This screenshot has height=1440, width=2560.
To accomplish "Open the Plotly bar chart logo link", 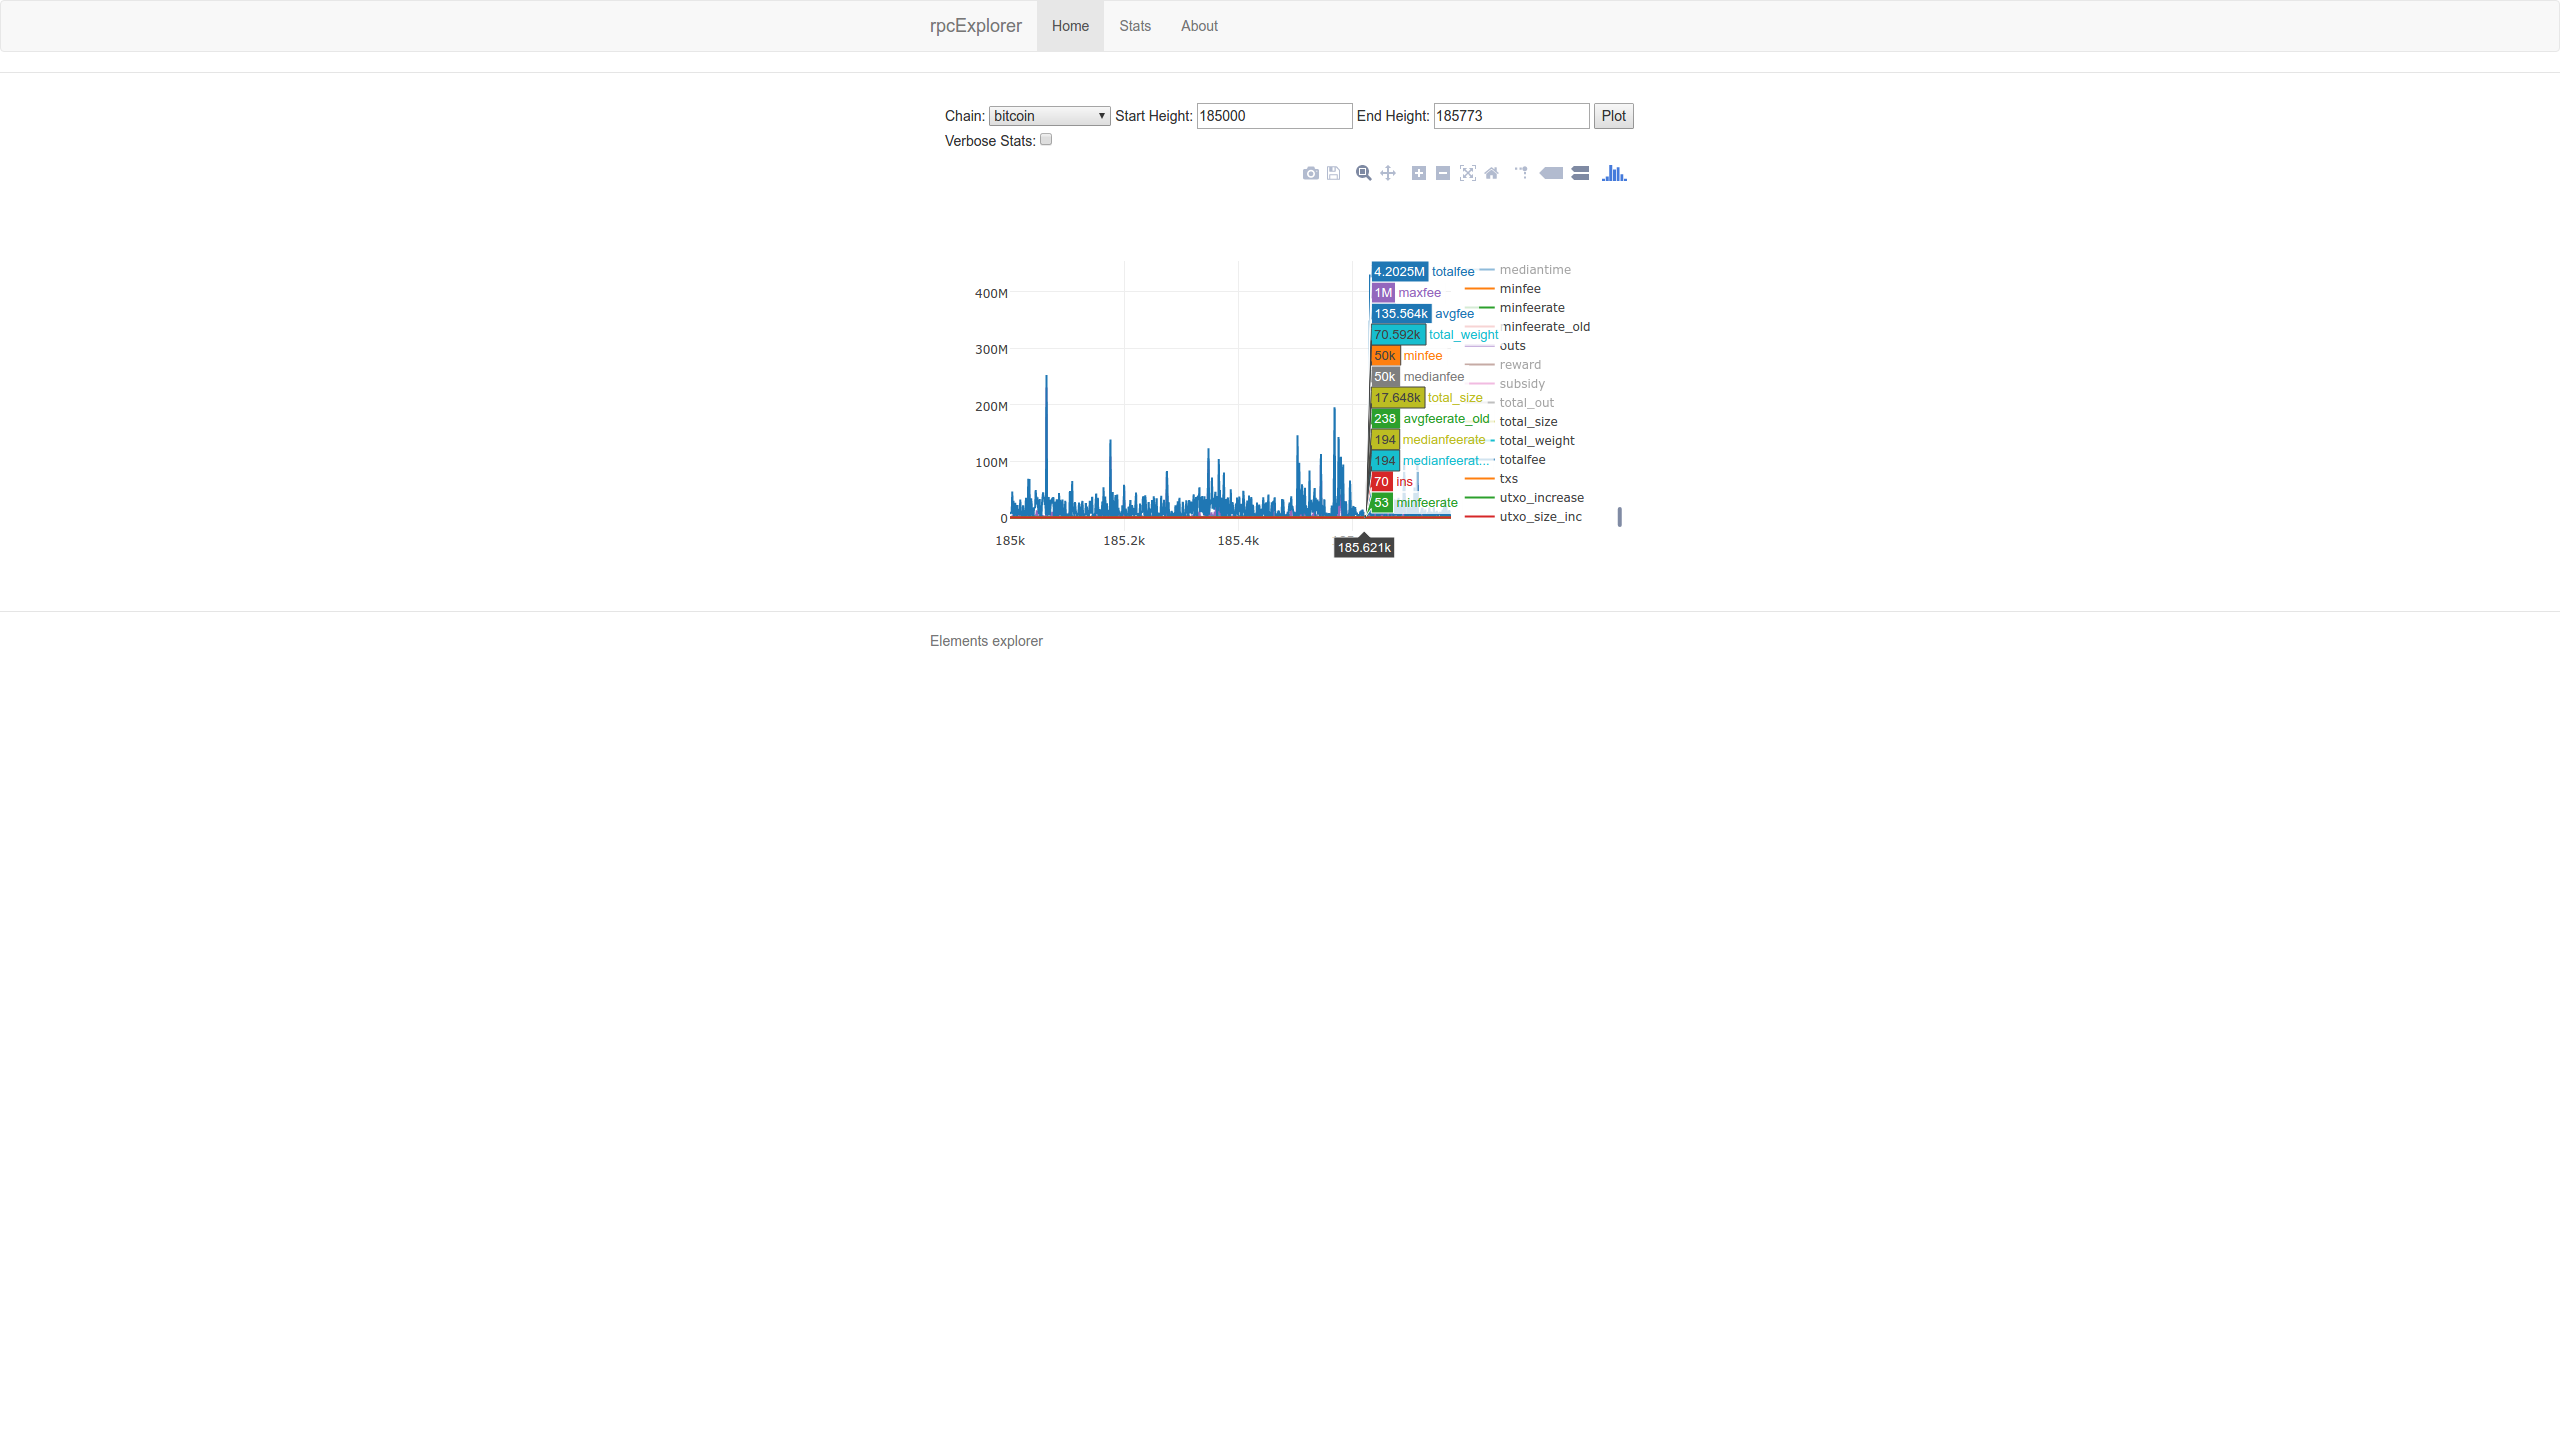I will click(x=1614, y=173).
